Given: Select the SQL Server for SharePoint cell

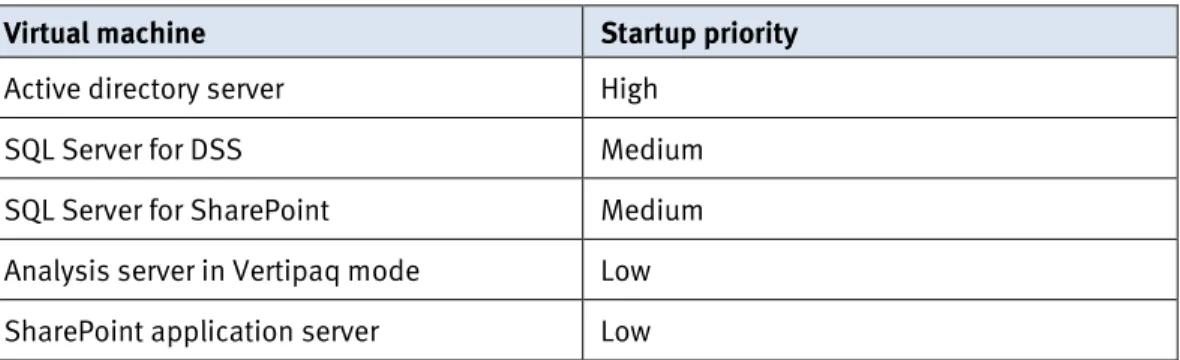Looking at the screenshot, I should pyautogui.click(x=290, y=209).
